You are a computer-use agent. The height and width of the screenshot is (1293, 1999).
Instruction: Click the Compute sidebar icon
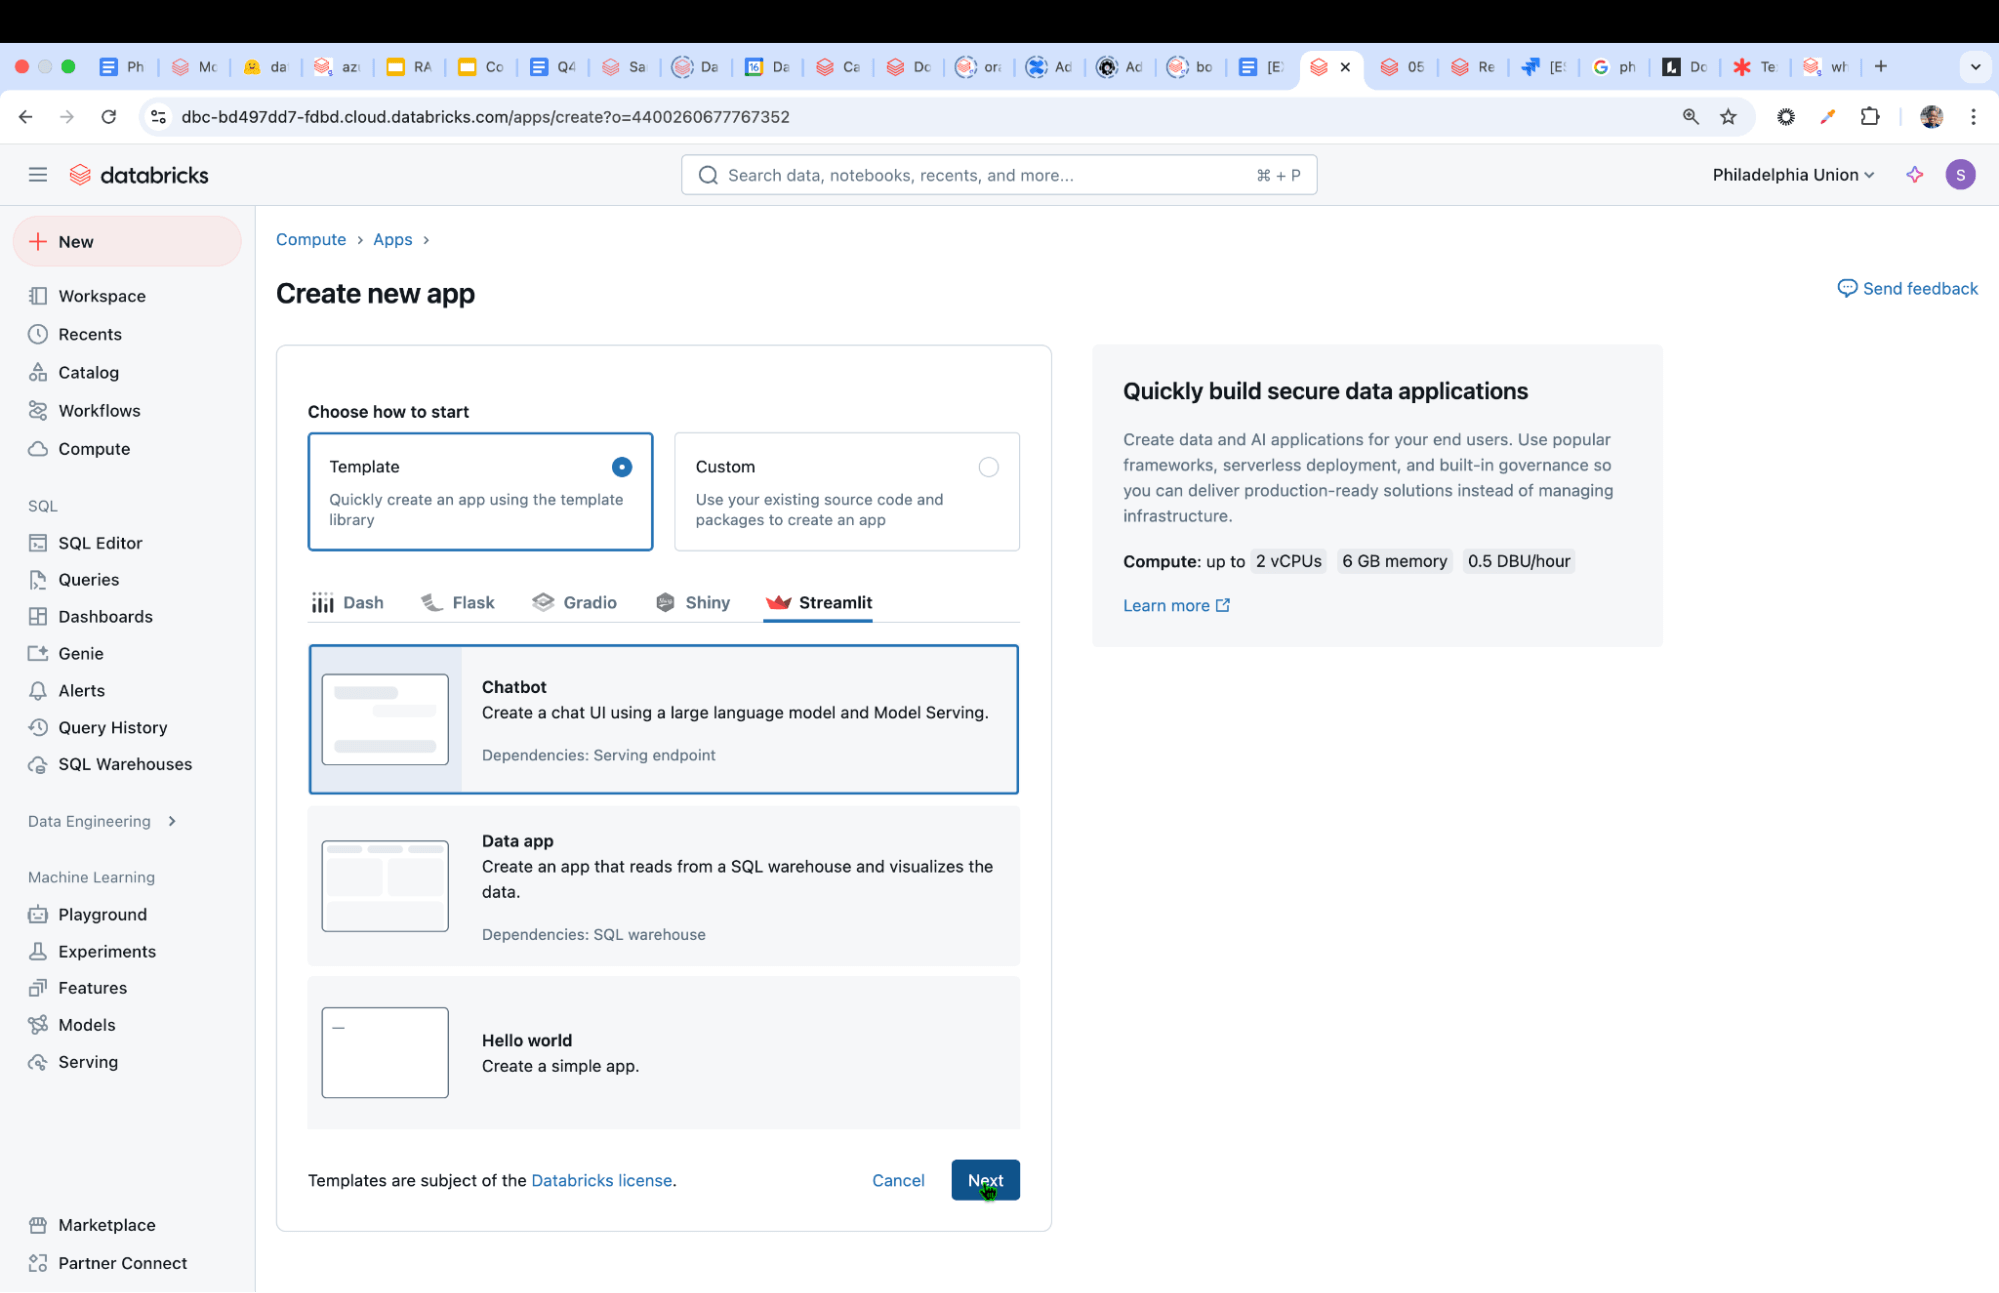click(x=38, y=449)
